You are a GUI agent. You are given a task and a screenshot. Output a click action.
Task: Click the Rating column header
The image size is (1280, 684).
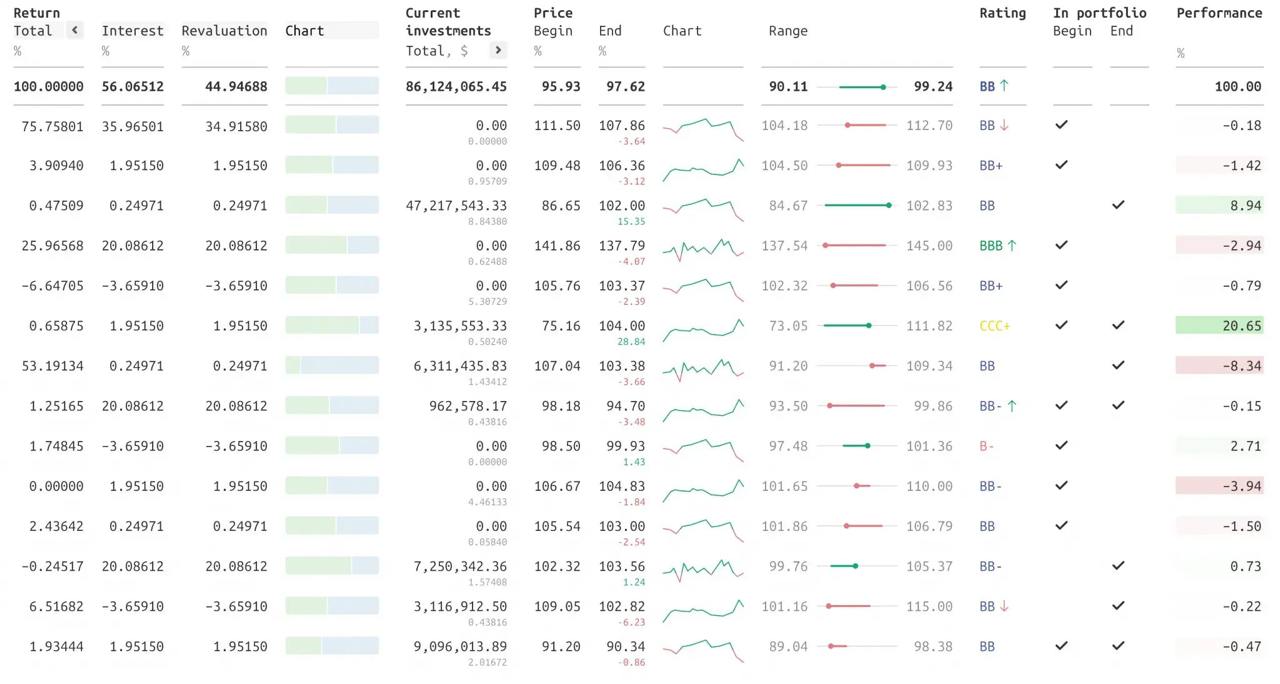click(x=1002, y=13)
